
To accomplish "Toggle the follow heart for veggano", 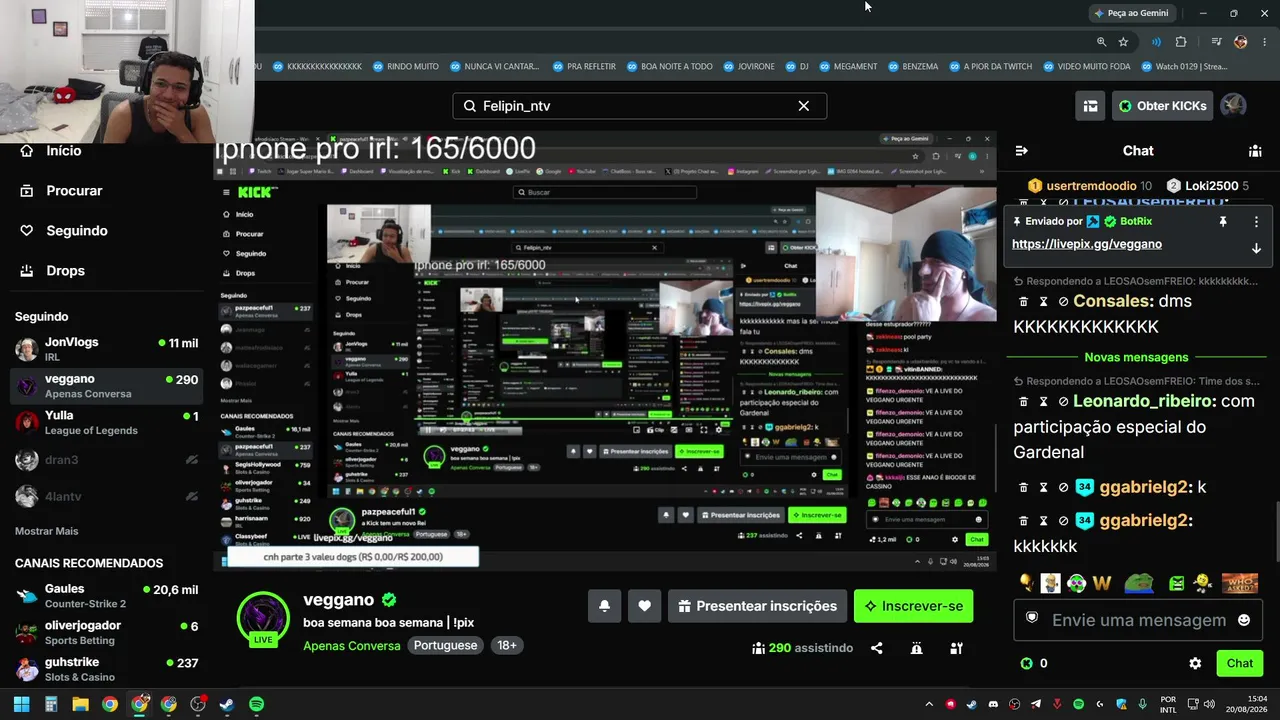I will (644, 606).
